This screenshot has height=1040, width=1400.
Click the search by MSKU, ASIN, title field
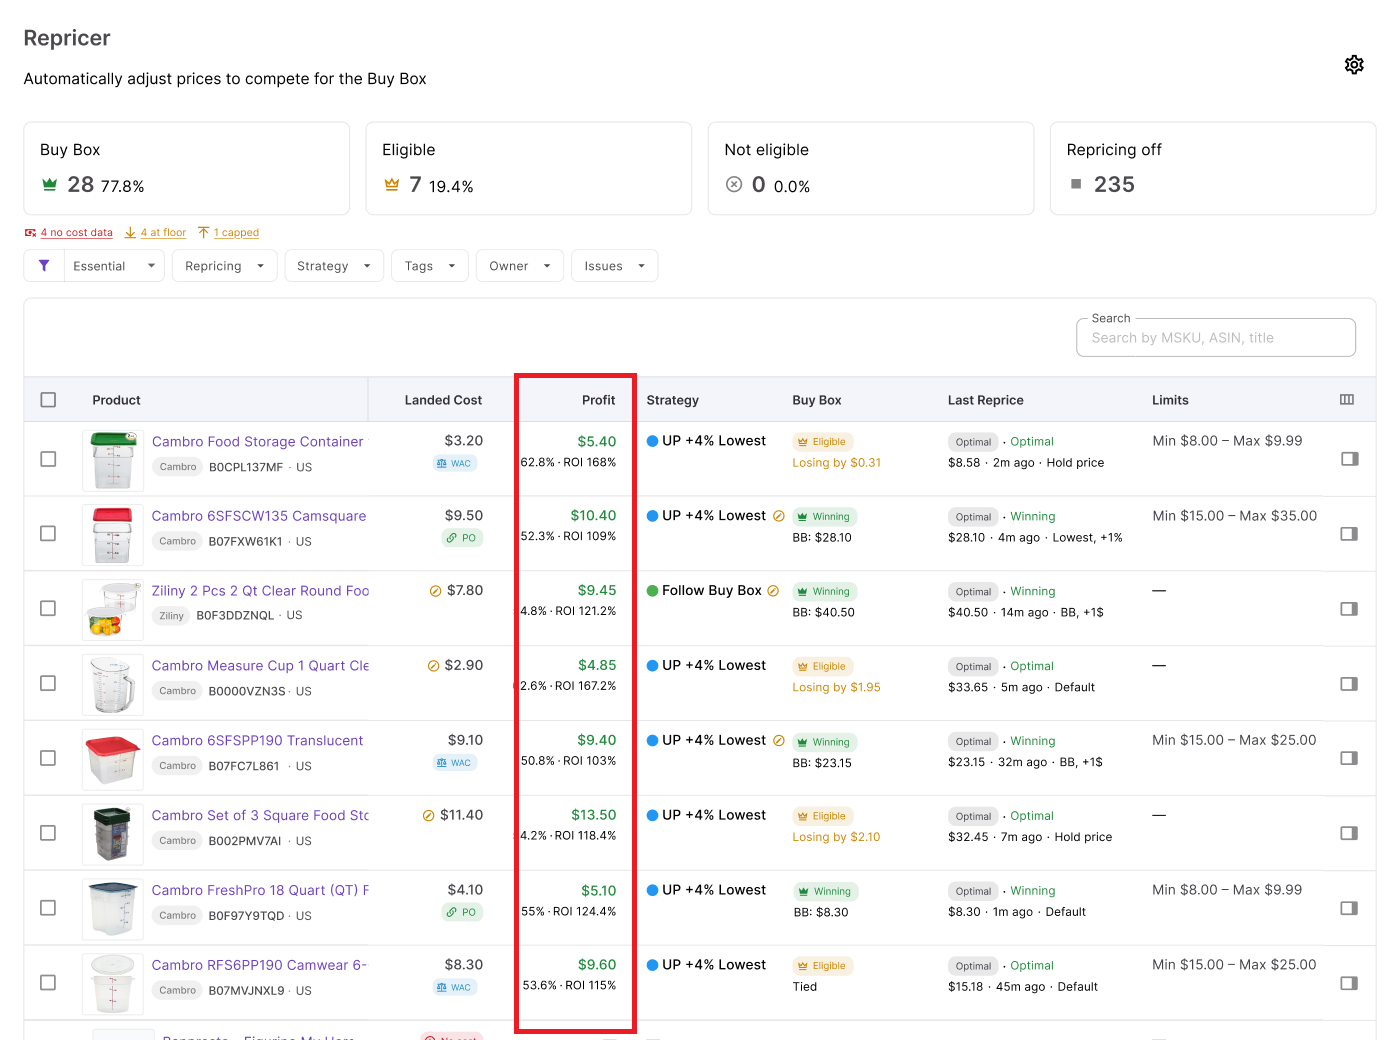coord(1216,338)
